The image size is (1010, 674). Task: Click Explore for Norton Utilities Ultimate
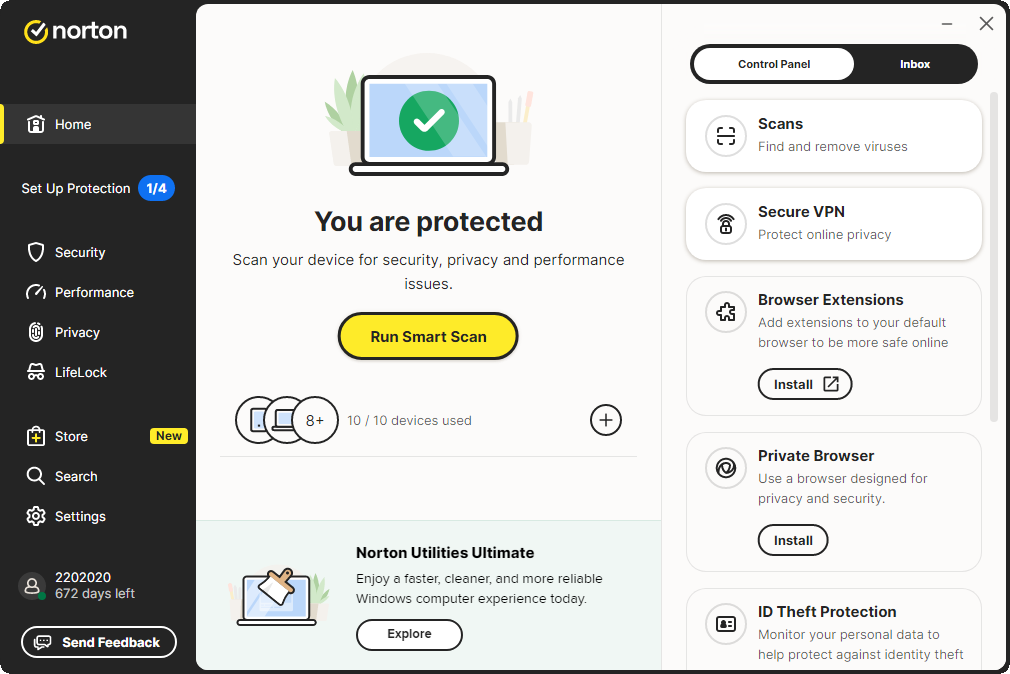(x=409, y=634)
